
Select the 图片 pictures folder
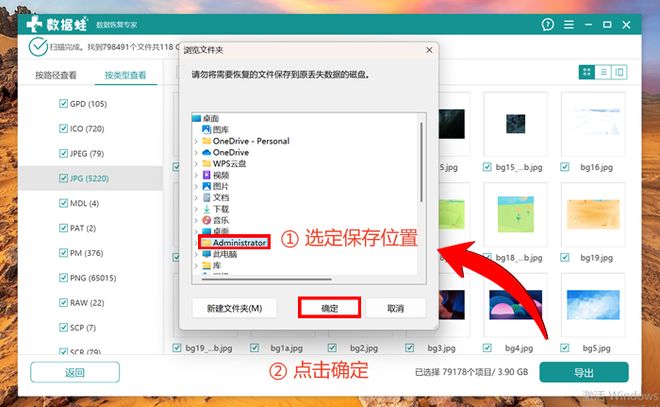pyautogui.click(x=216, y=186)
